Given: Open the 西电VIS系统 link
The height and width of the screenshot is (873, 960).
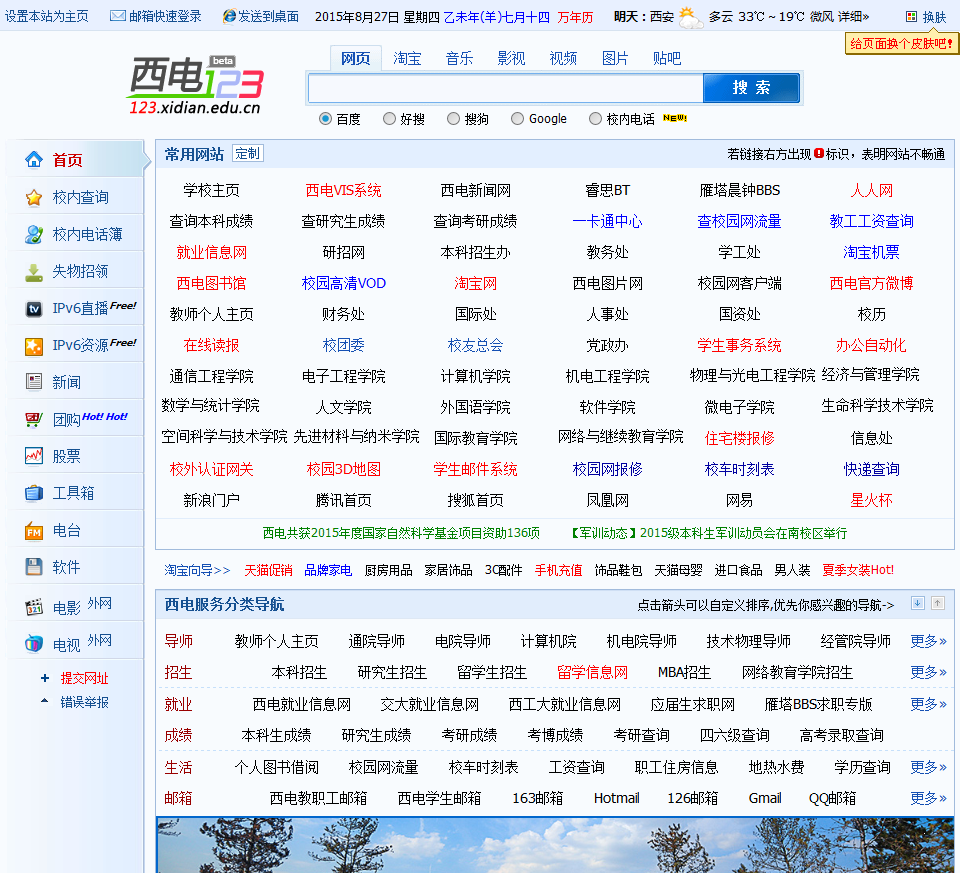Looking at the screenshot, I should (343, 191).
